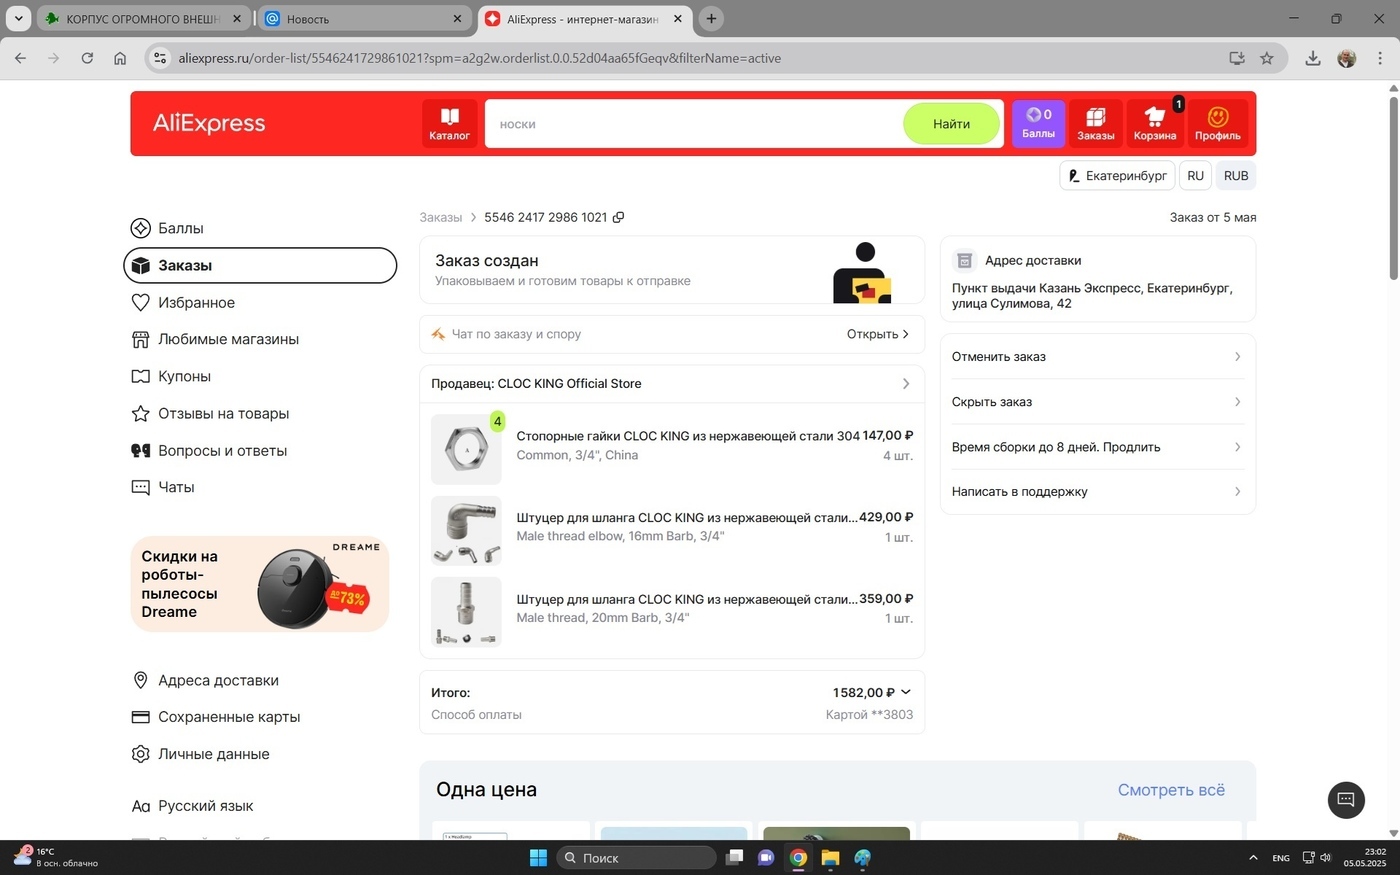Viewport: 1400px width, 875px height.
Task: Change language RU selector
Action: [x=1195, y=175]
